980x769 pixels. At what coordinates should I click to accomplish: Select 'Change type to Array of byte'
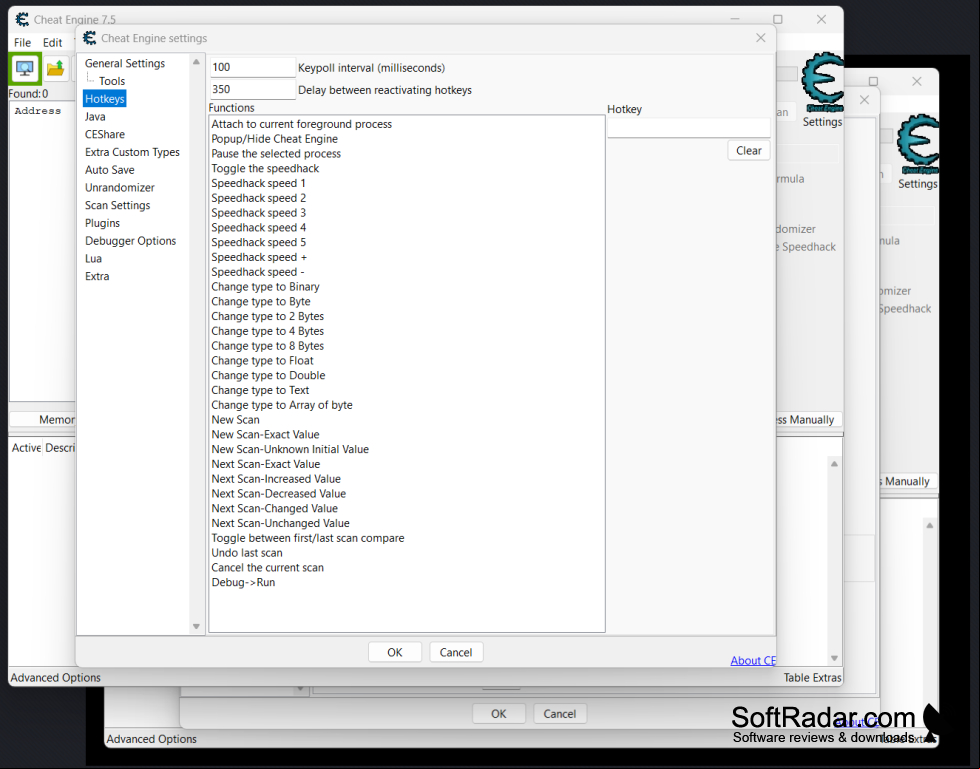pyautogui.click(x=282, y=405)
